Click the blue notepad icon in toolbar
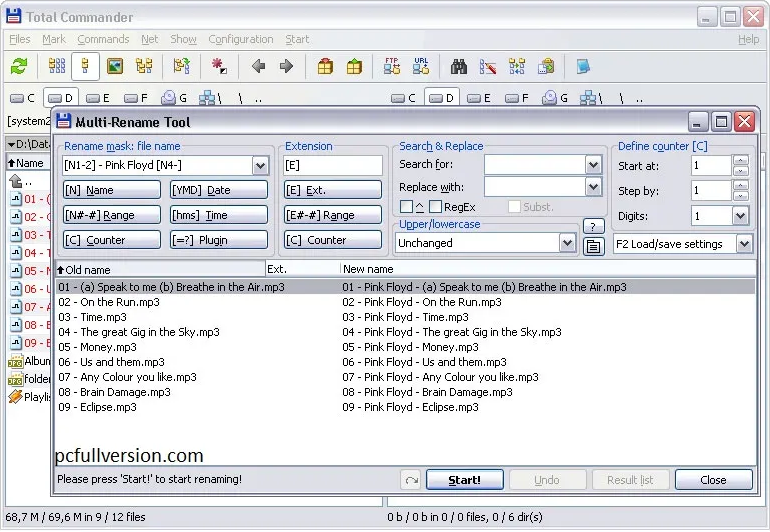770x532 pixels. click(583, 66)
